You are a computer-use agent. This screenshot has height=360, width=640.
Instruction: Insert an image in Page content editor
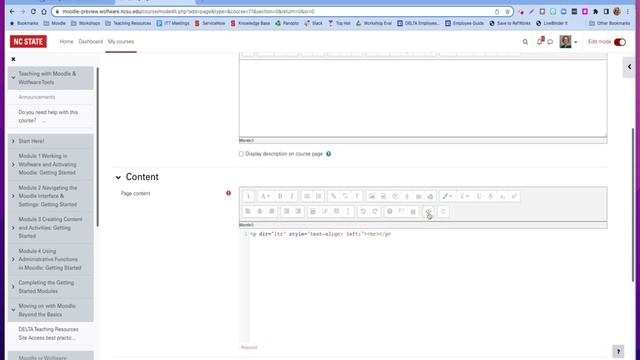(x=371, y=196)
